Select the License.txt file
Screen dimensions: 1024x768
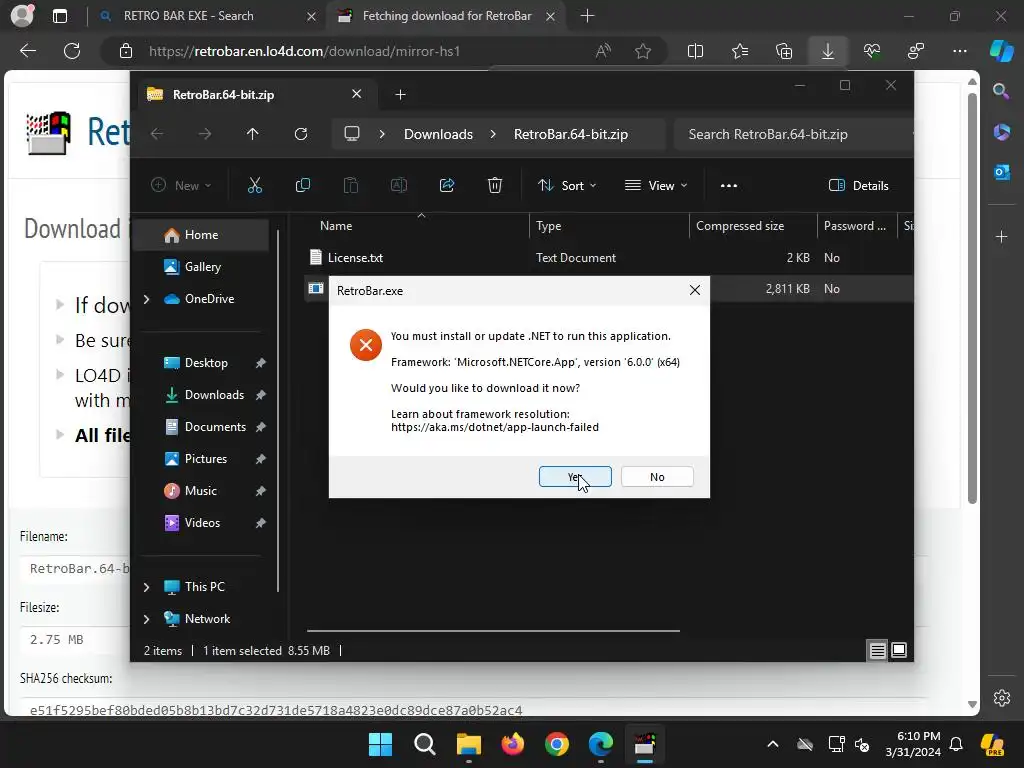[355, 257]
